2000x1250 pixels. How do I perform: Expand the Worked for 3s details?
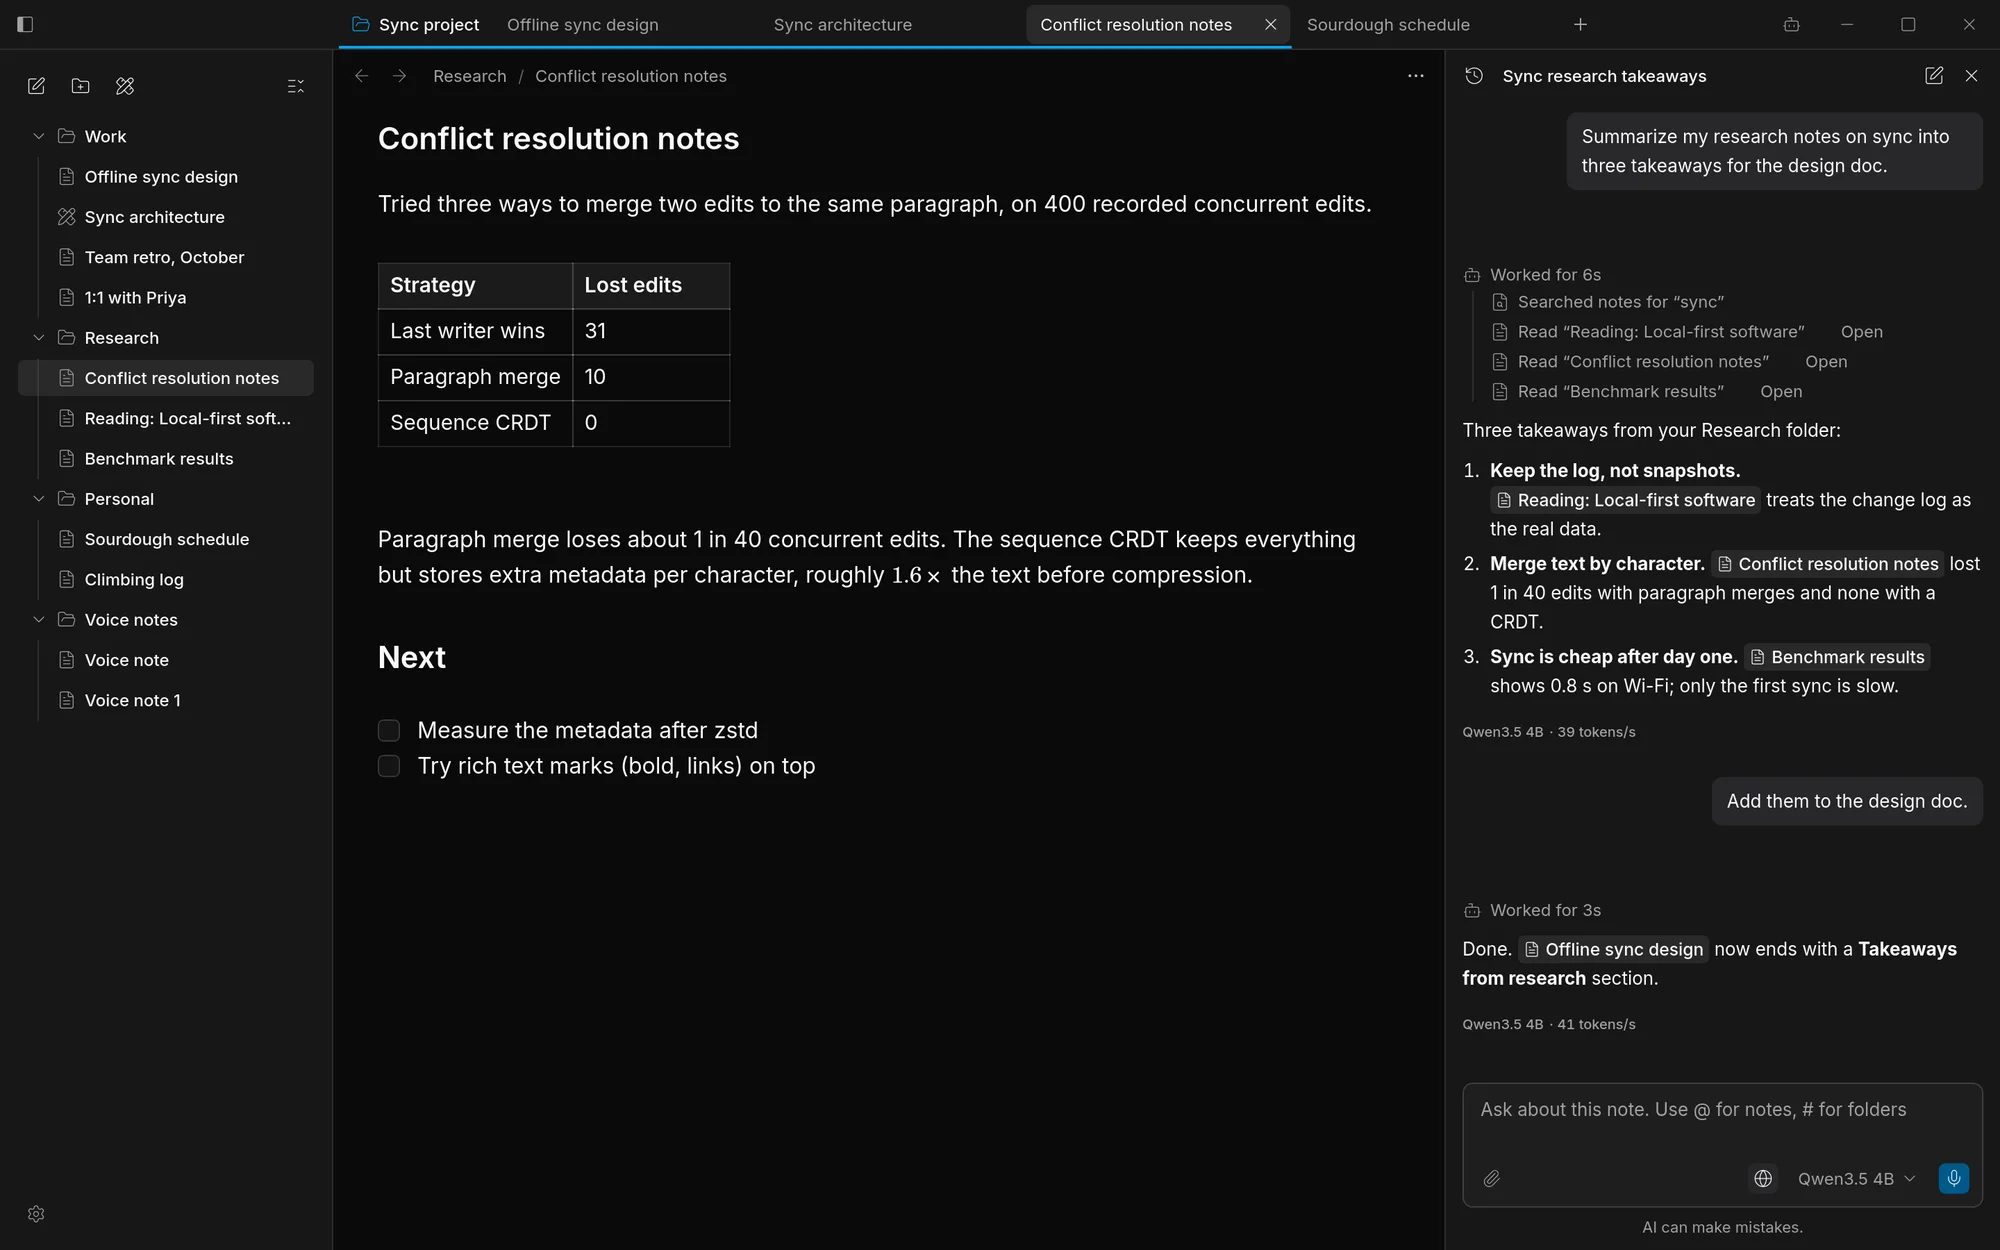1533,910
